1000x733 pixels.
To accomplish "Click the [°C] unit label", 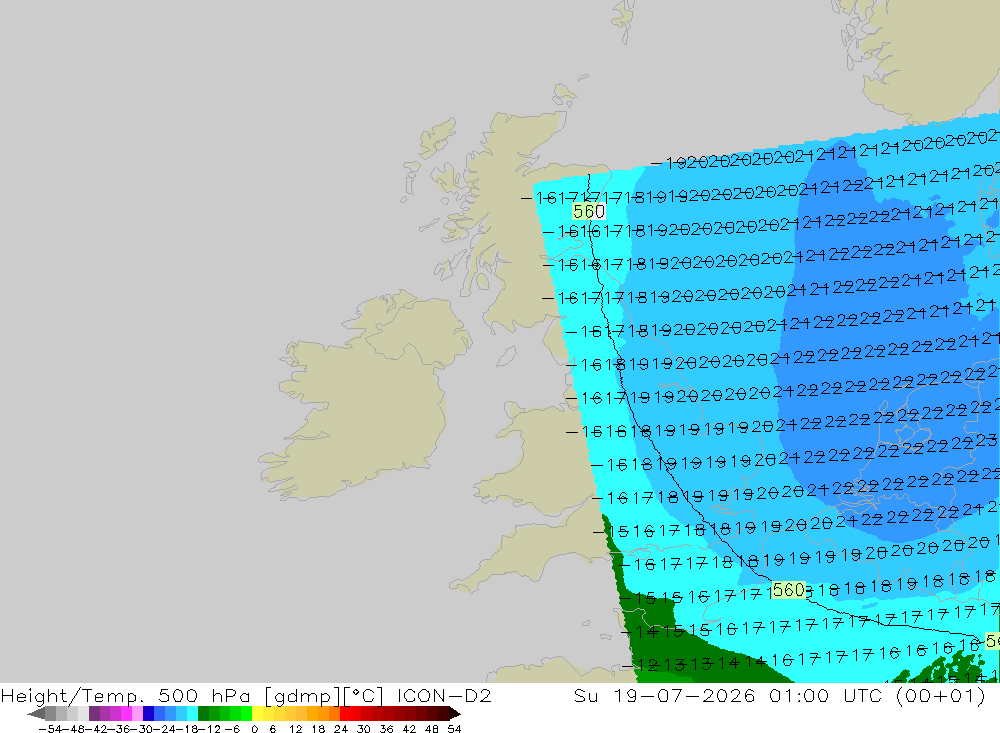I will [364, 695].
